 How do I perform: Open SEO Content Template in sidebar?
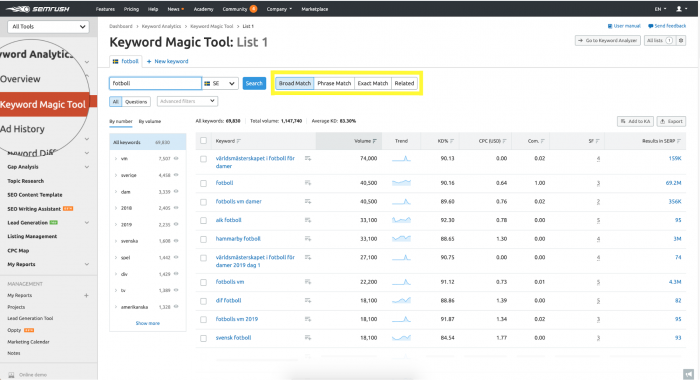[35, 195]
